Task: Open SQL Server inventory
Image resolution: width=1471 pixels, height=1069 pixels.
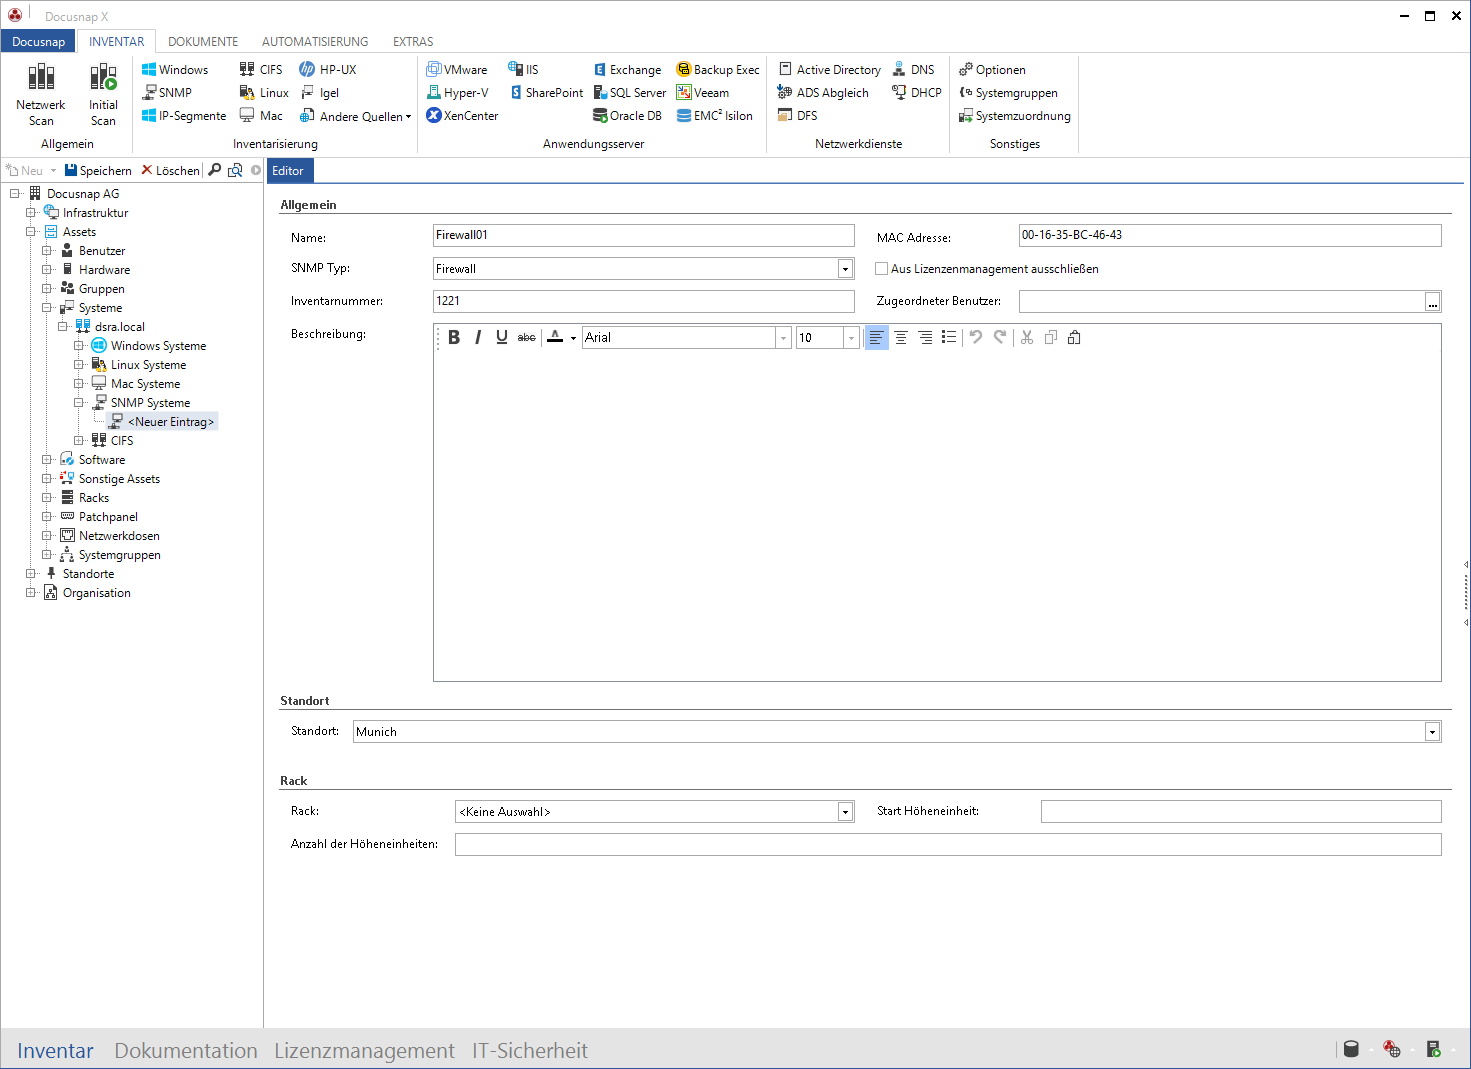Action: pos(630,93)
